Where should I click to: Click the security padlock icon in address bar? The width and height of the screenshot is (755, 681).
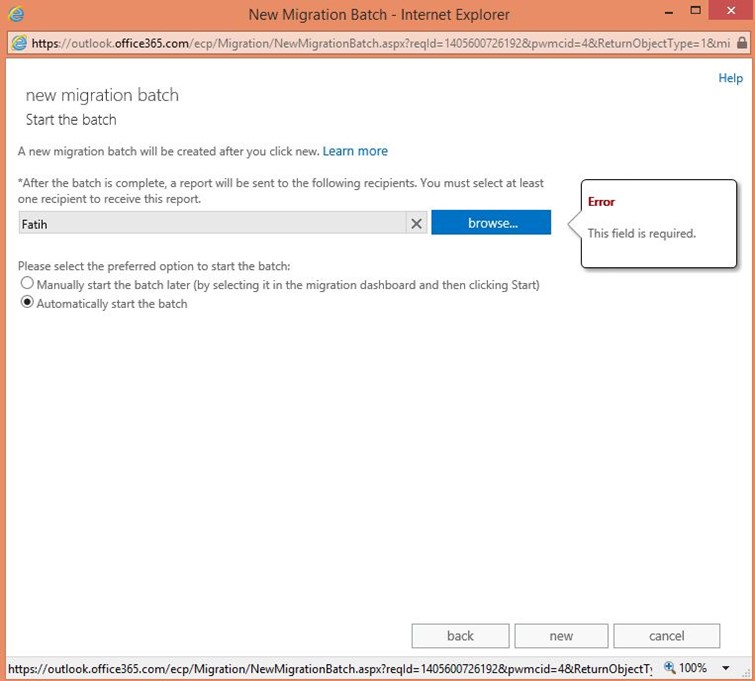[x=742, y=43]
